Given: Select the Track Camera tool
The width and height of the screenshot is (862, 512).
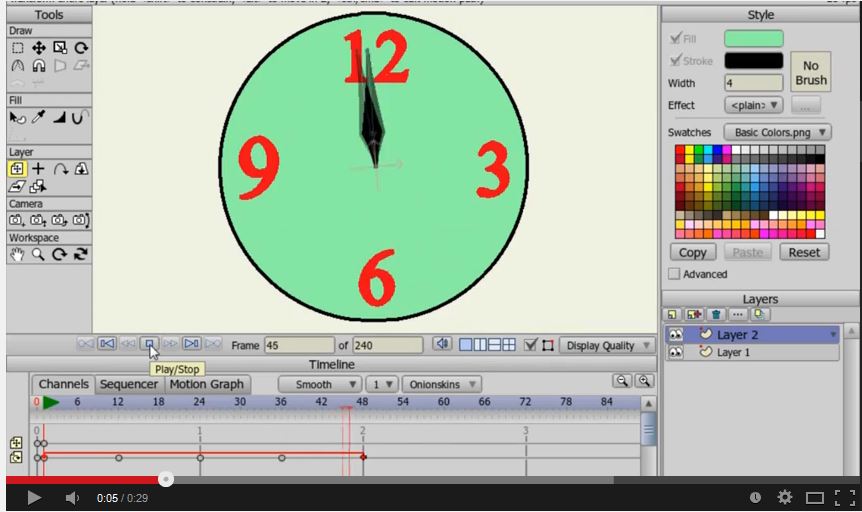Looking at the screenshot, I should click(16, 221).
